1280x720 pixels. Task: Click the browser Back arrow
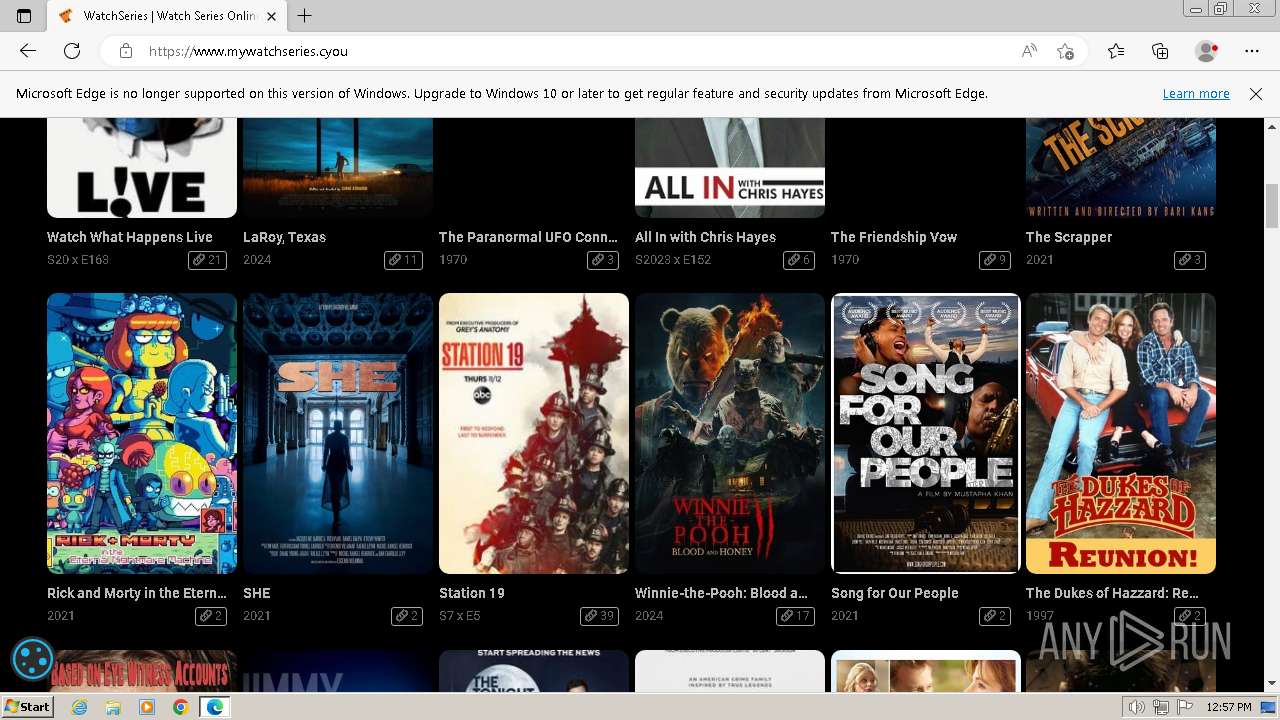pyautogui.click(x=28, y=51)
